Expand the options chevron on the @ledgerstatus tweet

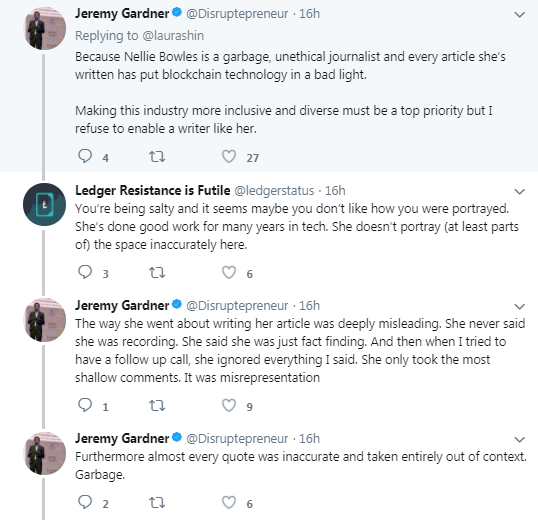click(520, 191)
